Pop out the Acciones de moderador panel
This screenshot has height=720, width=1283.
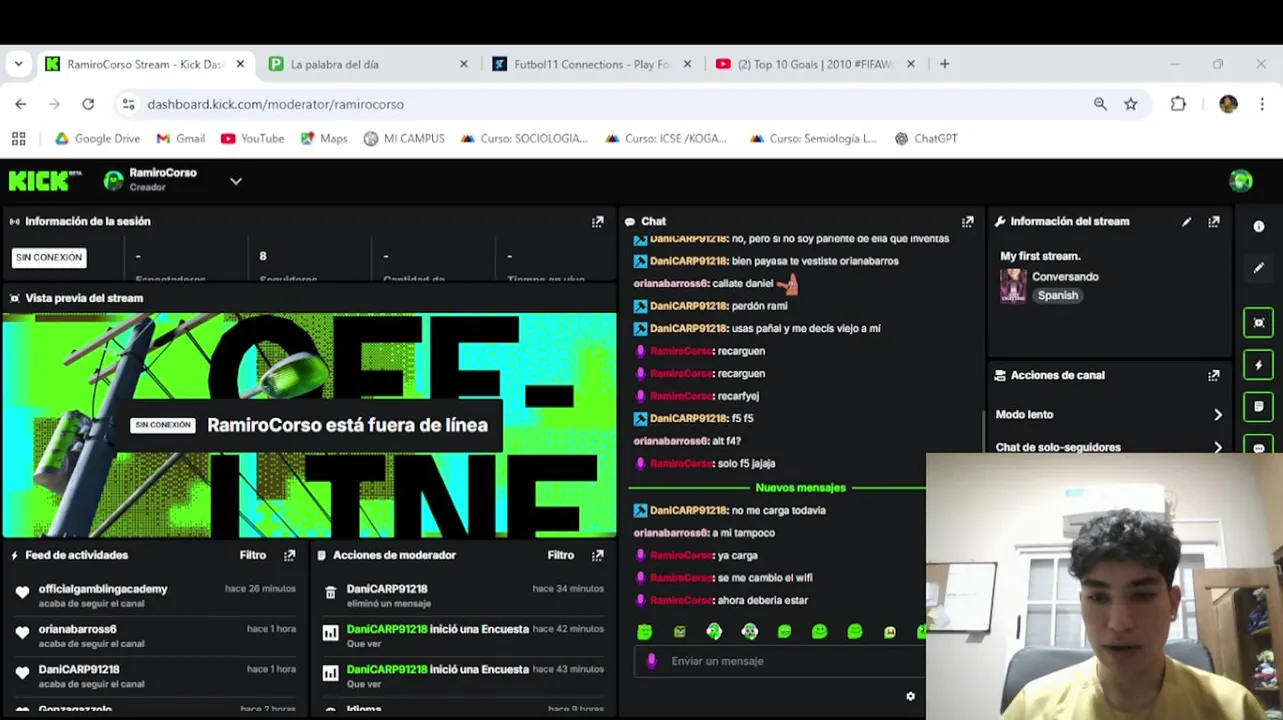[x=597, y=555]
